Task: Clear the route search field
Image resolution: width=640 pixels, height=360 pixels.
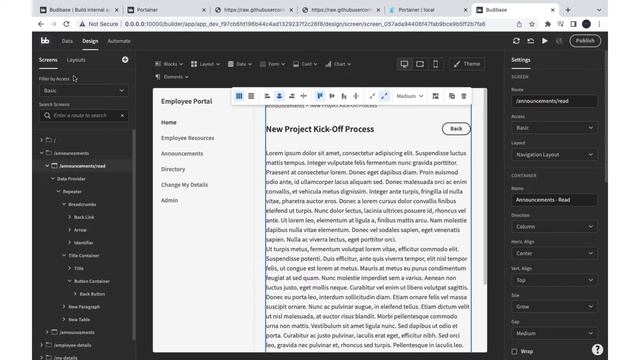Action: [x=122, y=116]
